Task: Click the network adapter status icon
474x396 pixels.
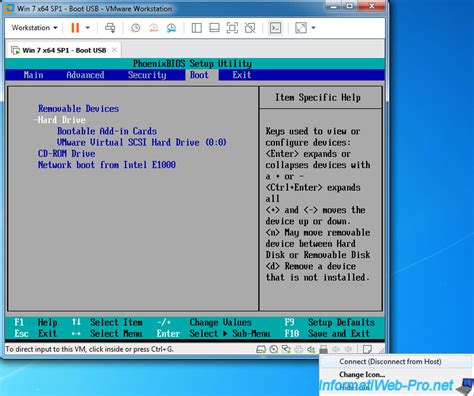Action: coord(286,349)
